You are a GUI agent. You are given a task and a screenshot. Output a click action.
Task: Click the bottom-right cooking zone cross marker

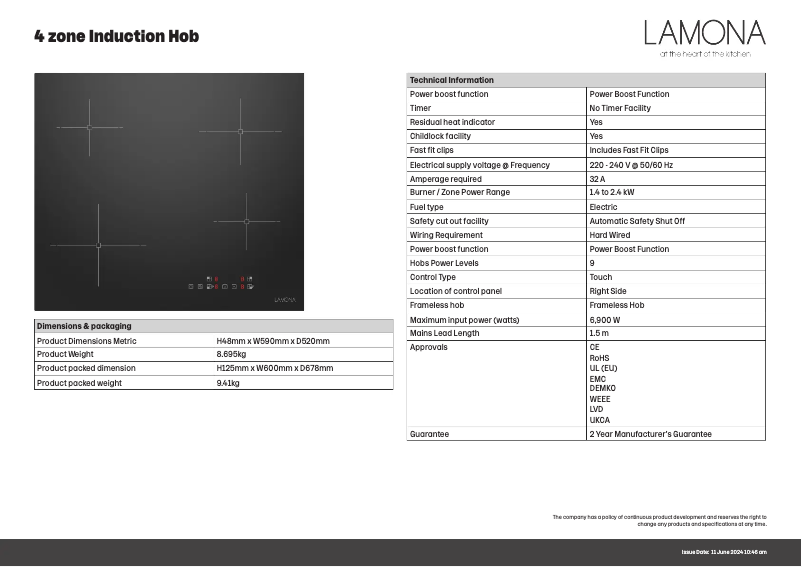246,222
